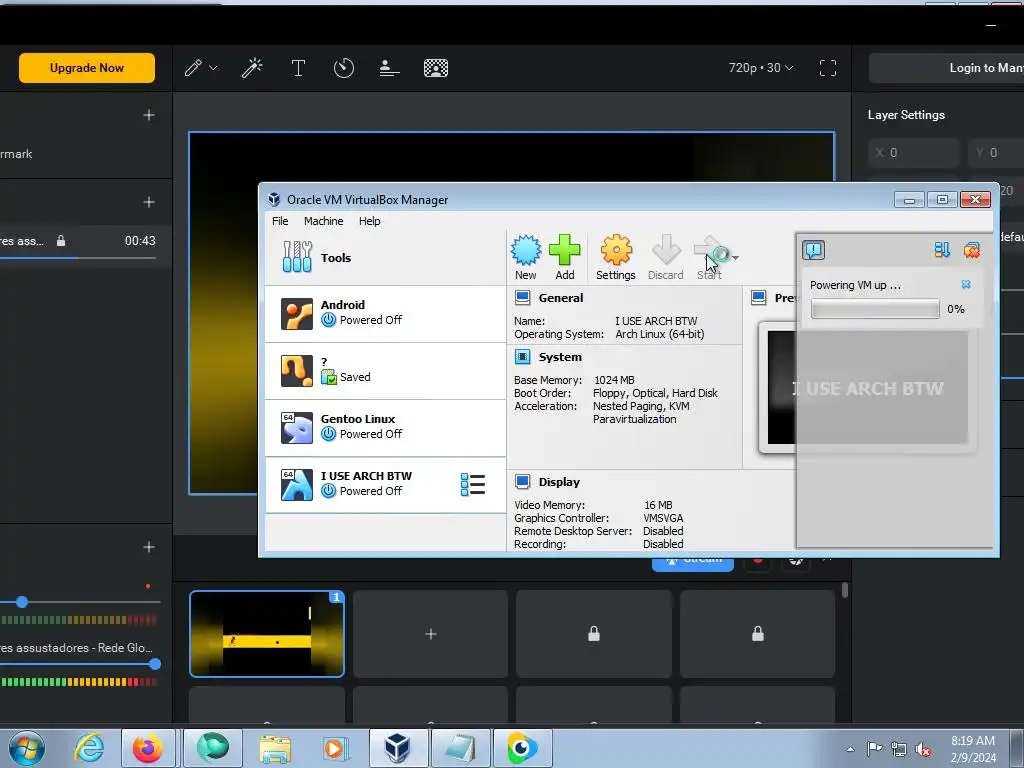Image resolution: width=1024 pixels, height=768 pixels.
Task: Click the Upgrade Now button
Action: (x=87, y=68)
